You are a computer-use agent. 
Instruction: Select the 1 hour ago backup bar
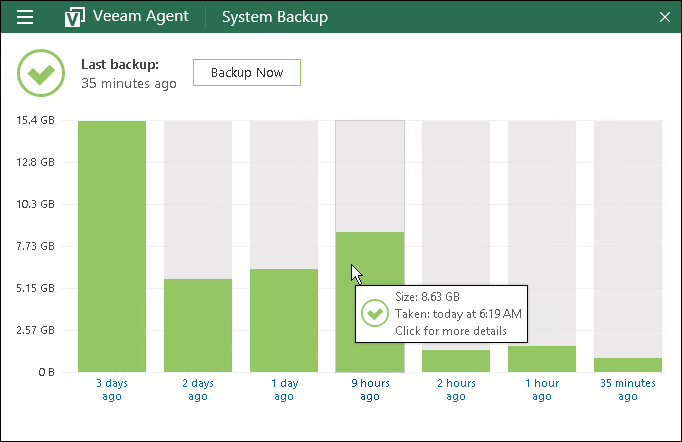(x=542, y=358)
